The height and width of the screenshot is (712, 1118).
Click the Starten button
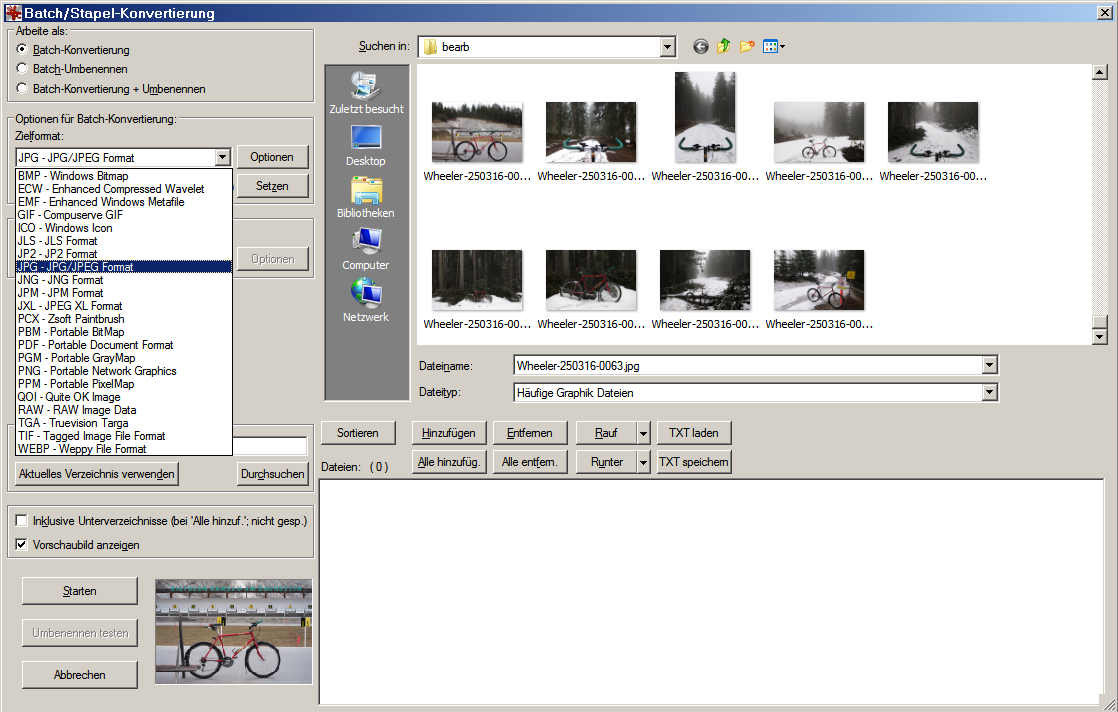80,591
